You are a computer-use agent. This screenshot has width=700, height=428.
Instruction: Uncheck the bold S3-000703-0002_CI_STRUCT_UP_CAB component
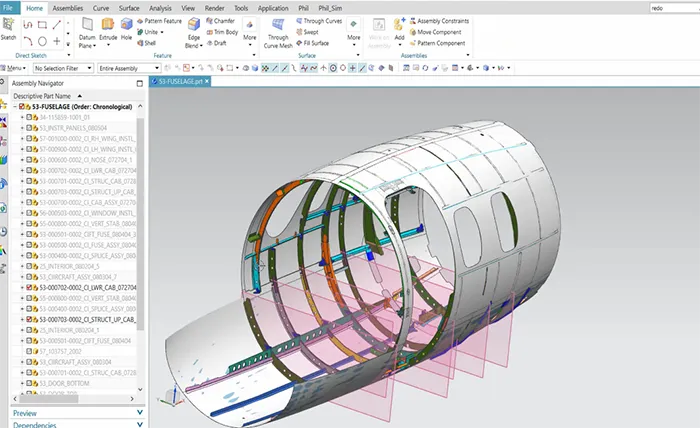click(x=29, y=320)
